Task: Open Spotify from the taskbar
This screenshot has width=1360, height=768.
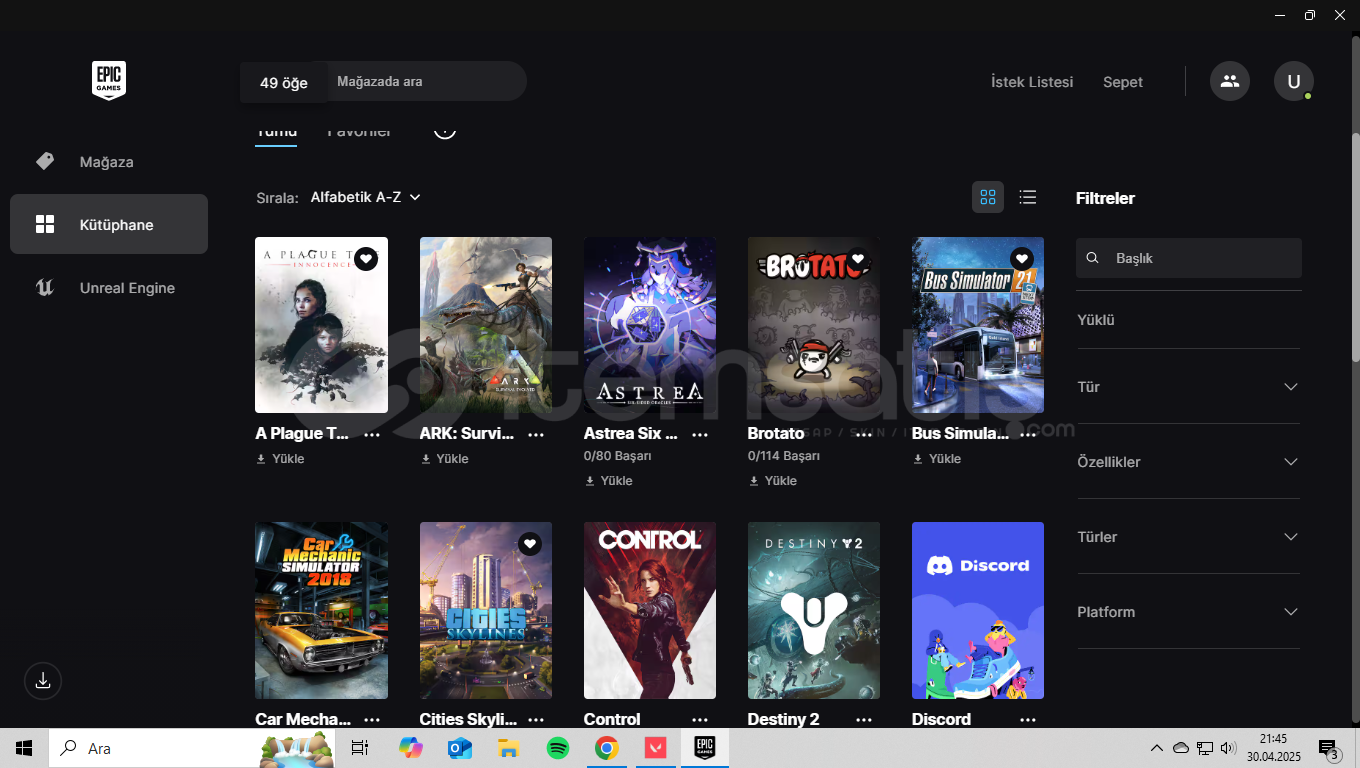Action: (x=558, y=748)
